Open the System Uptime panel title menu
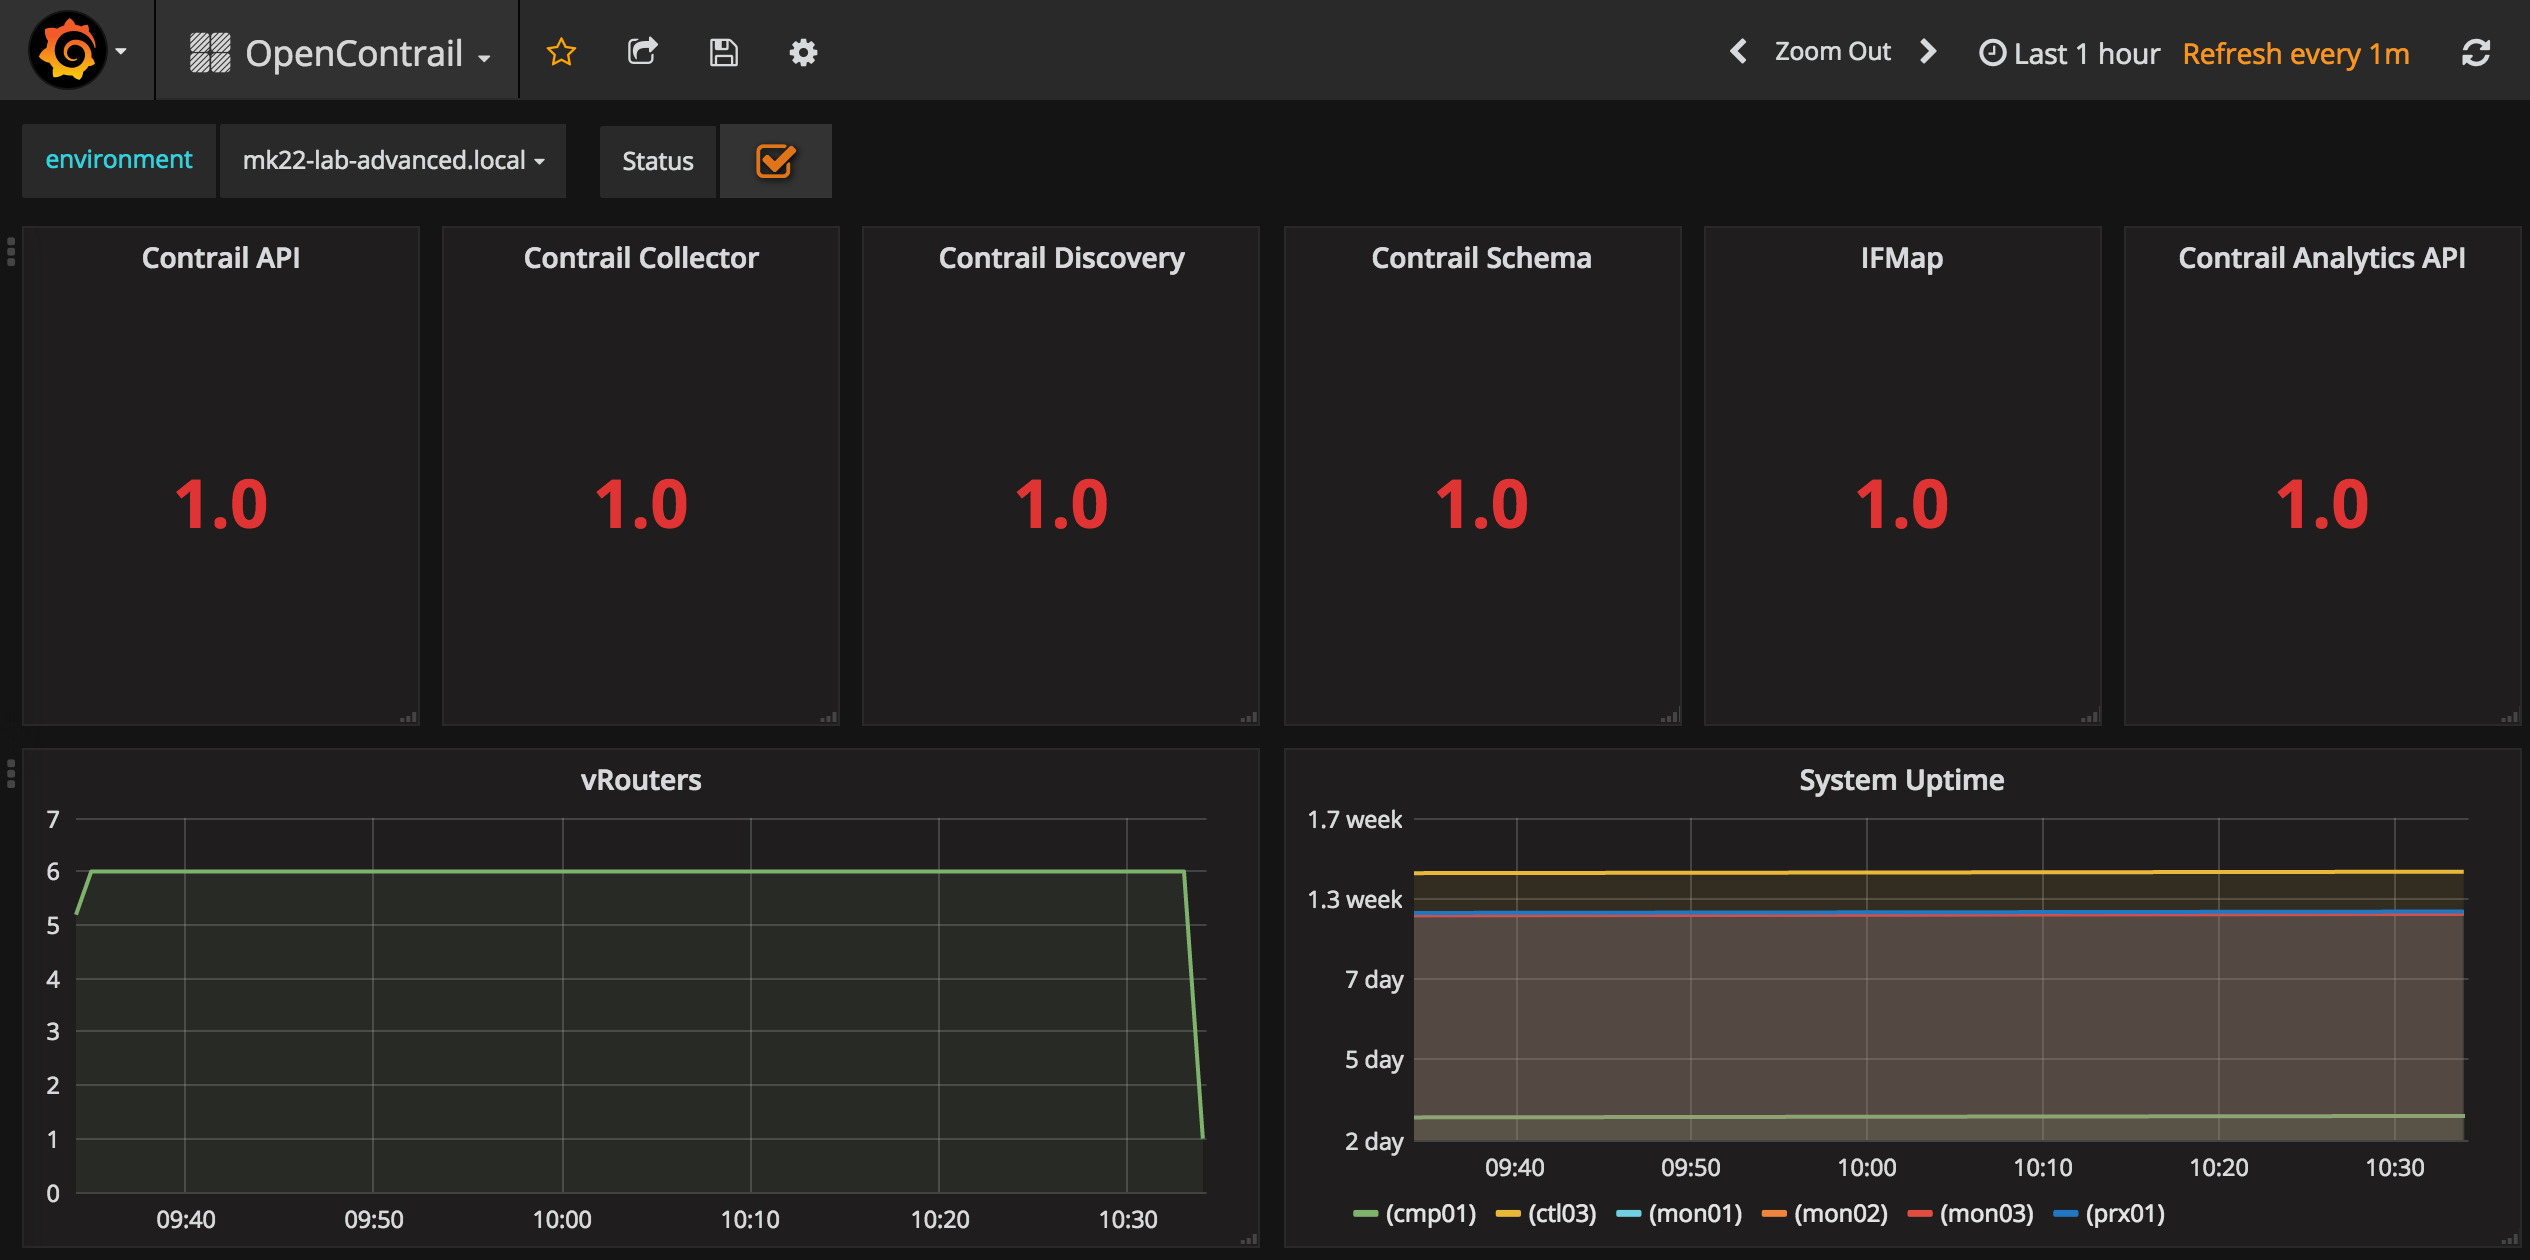 [x=1902, y=780]
